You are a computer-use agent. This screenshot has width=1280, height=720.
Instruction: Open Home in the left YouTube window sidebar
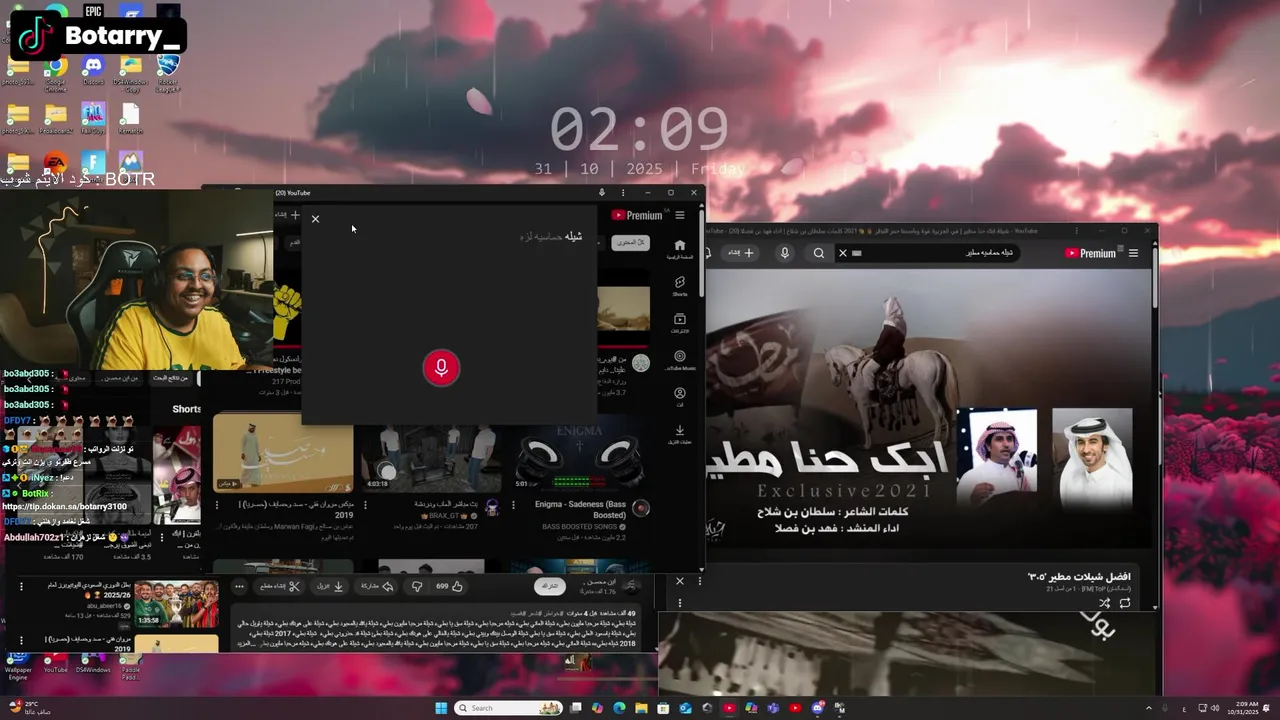[680, 249]
